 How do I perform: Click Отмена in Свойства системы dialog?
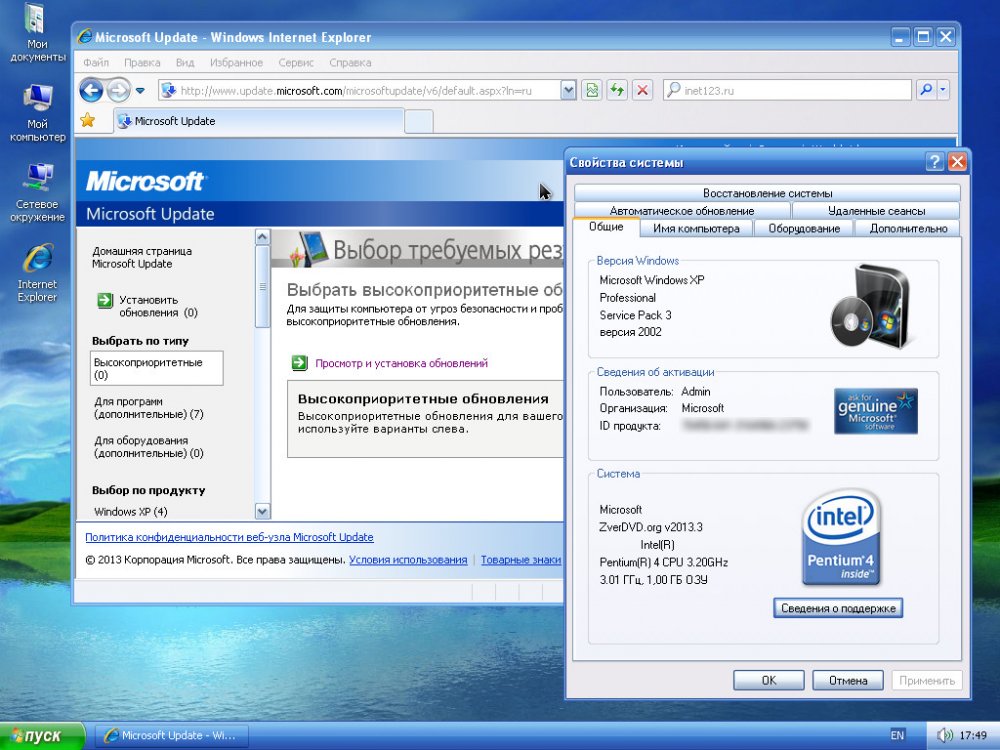848,680
